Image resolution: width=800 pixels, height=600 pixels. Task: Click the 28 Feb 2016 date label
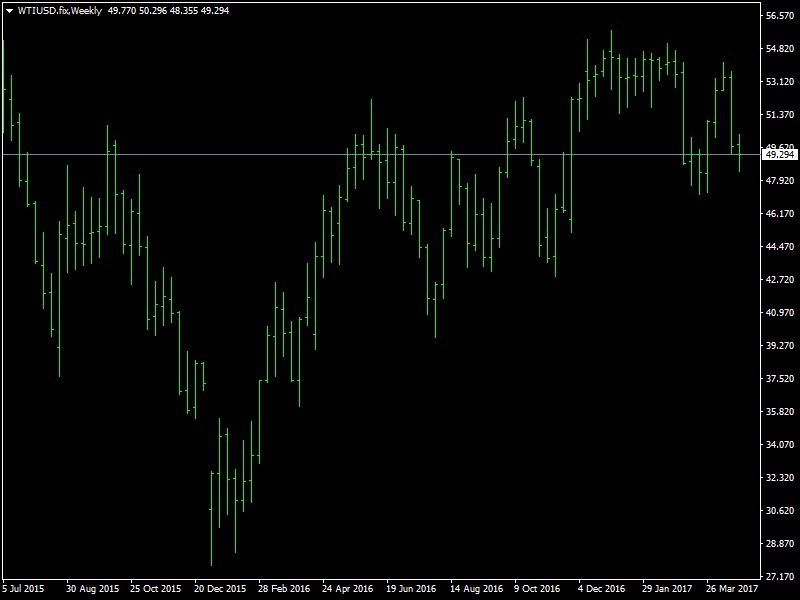(x=284, y=589)
